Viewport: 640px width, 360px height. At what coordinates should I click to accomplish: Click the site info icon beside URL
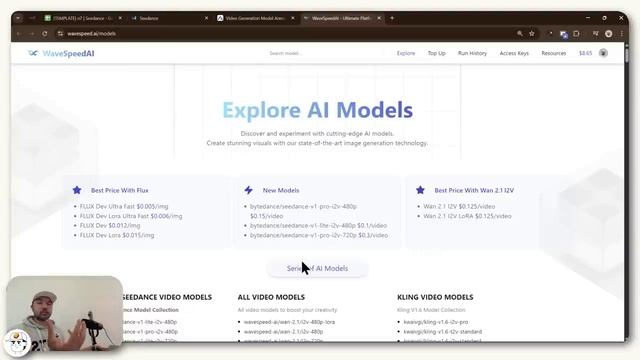(x=60, y=33)
